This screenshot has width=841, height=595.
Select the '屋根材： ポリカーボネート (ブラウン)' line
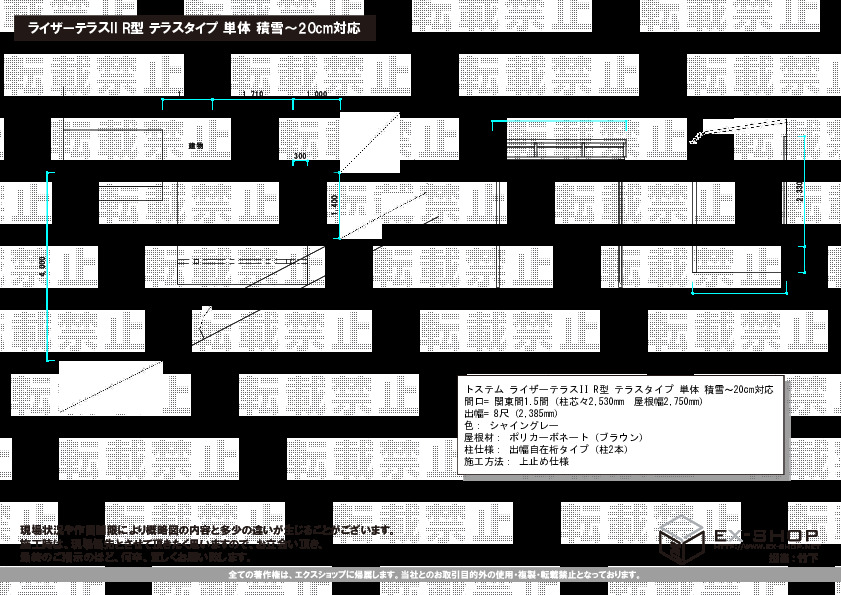554,437
